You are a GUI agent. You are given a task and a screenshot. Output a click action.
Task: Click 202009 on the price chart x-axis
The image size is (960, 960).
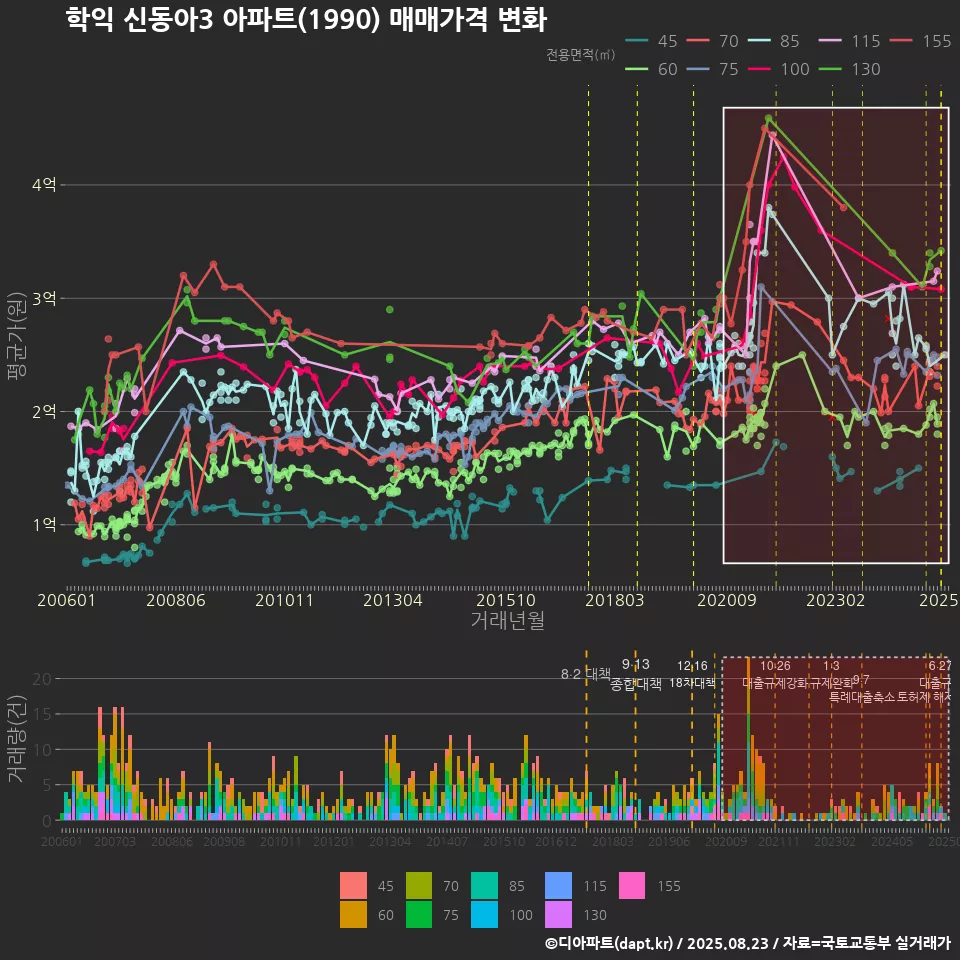pos(727,600)
